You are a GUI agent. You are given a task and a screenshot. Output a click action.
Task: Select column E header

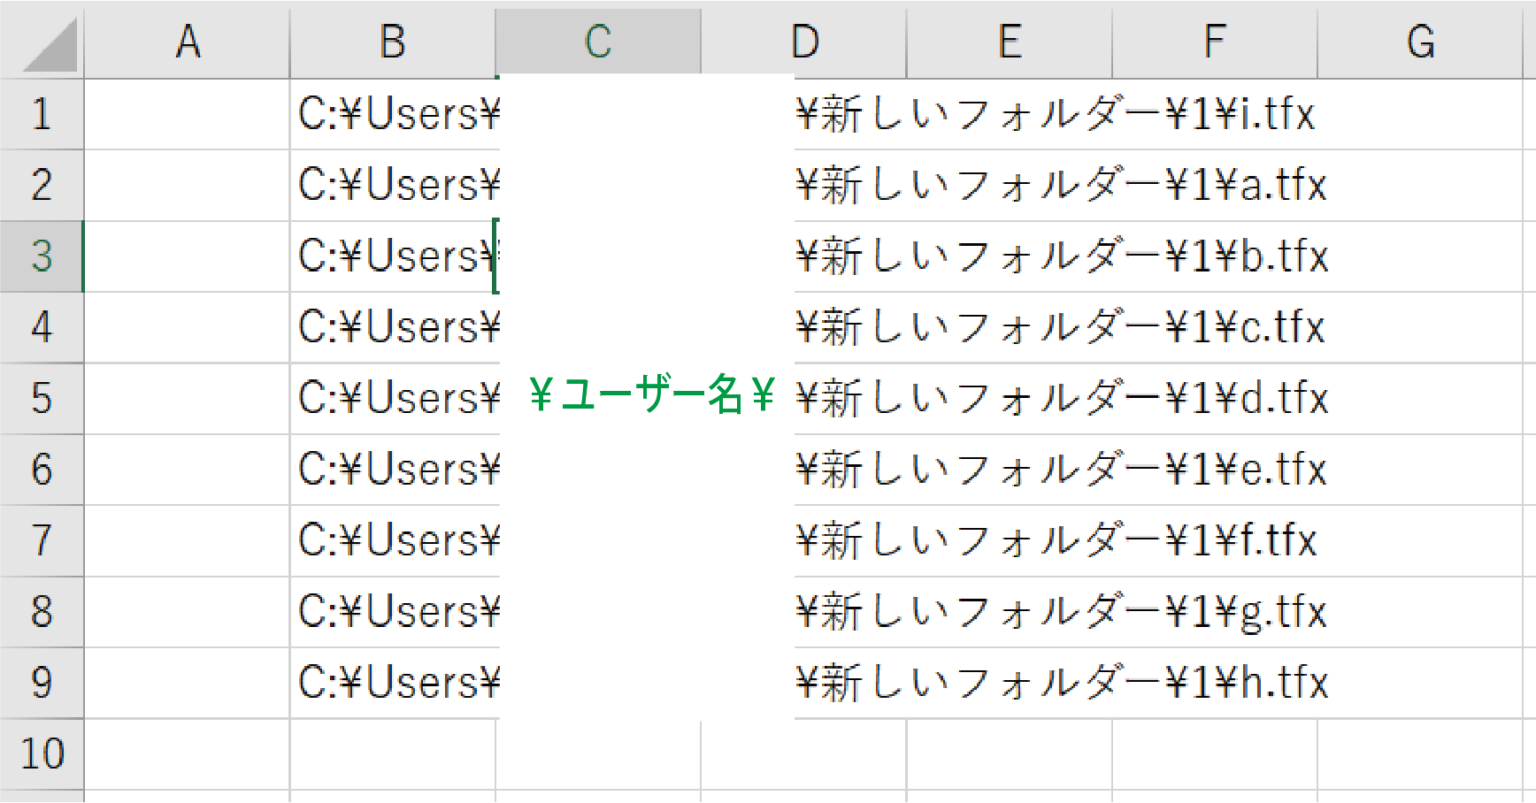1008,41
